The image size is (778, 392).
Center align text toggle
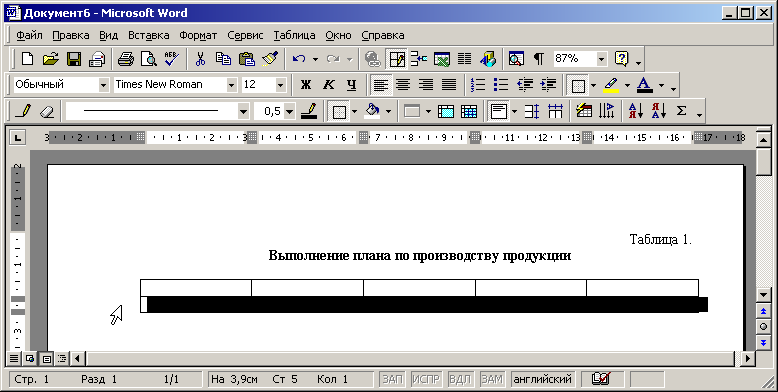[403, 85]
